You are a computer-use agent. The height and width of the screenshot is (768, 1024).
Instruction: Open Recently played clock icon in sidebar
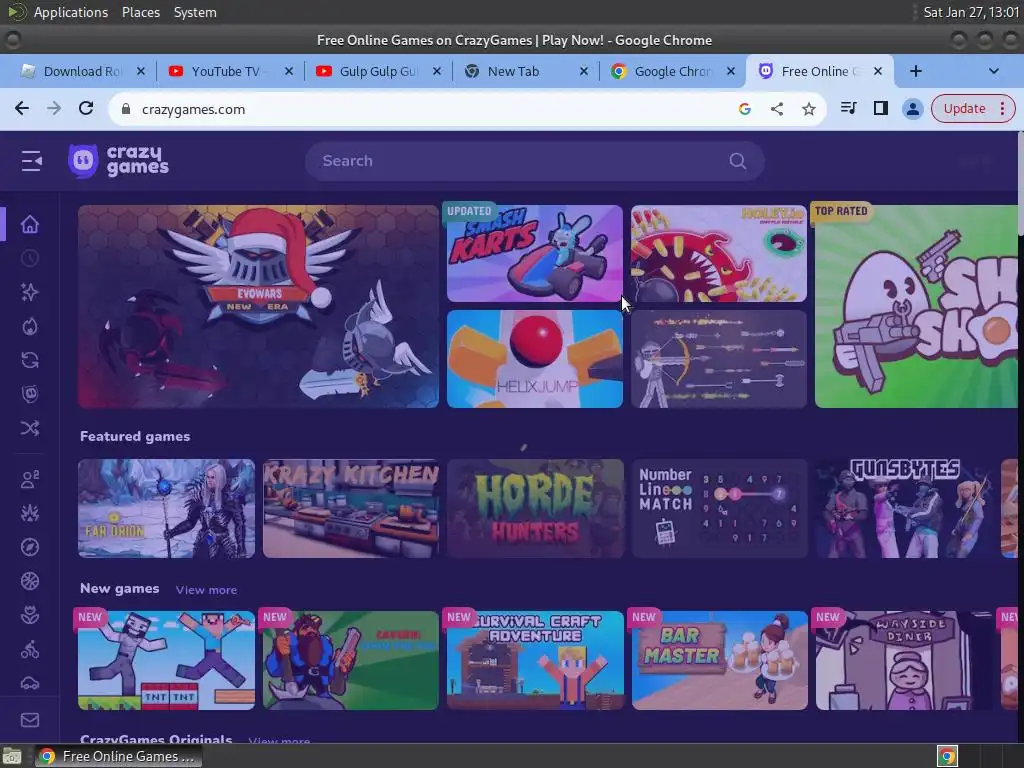click(29, 259)
